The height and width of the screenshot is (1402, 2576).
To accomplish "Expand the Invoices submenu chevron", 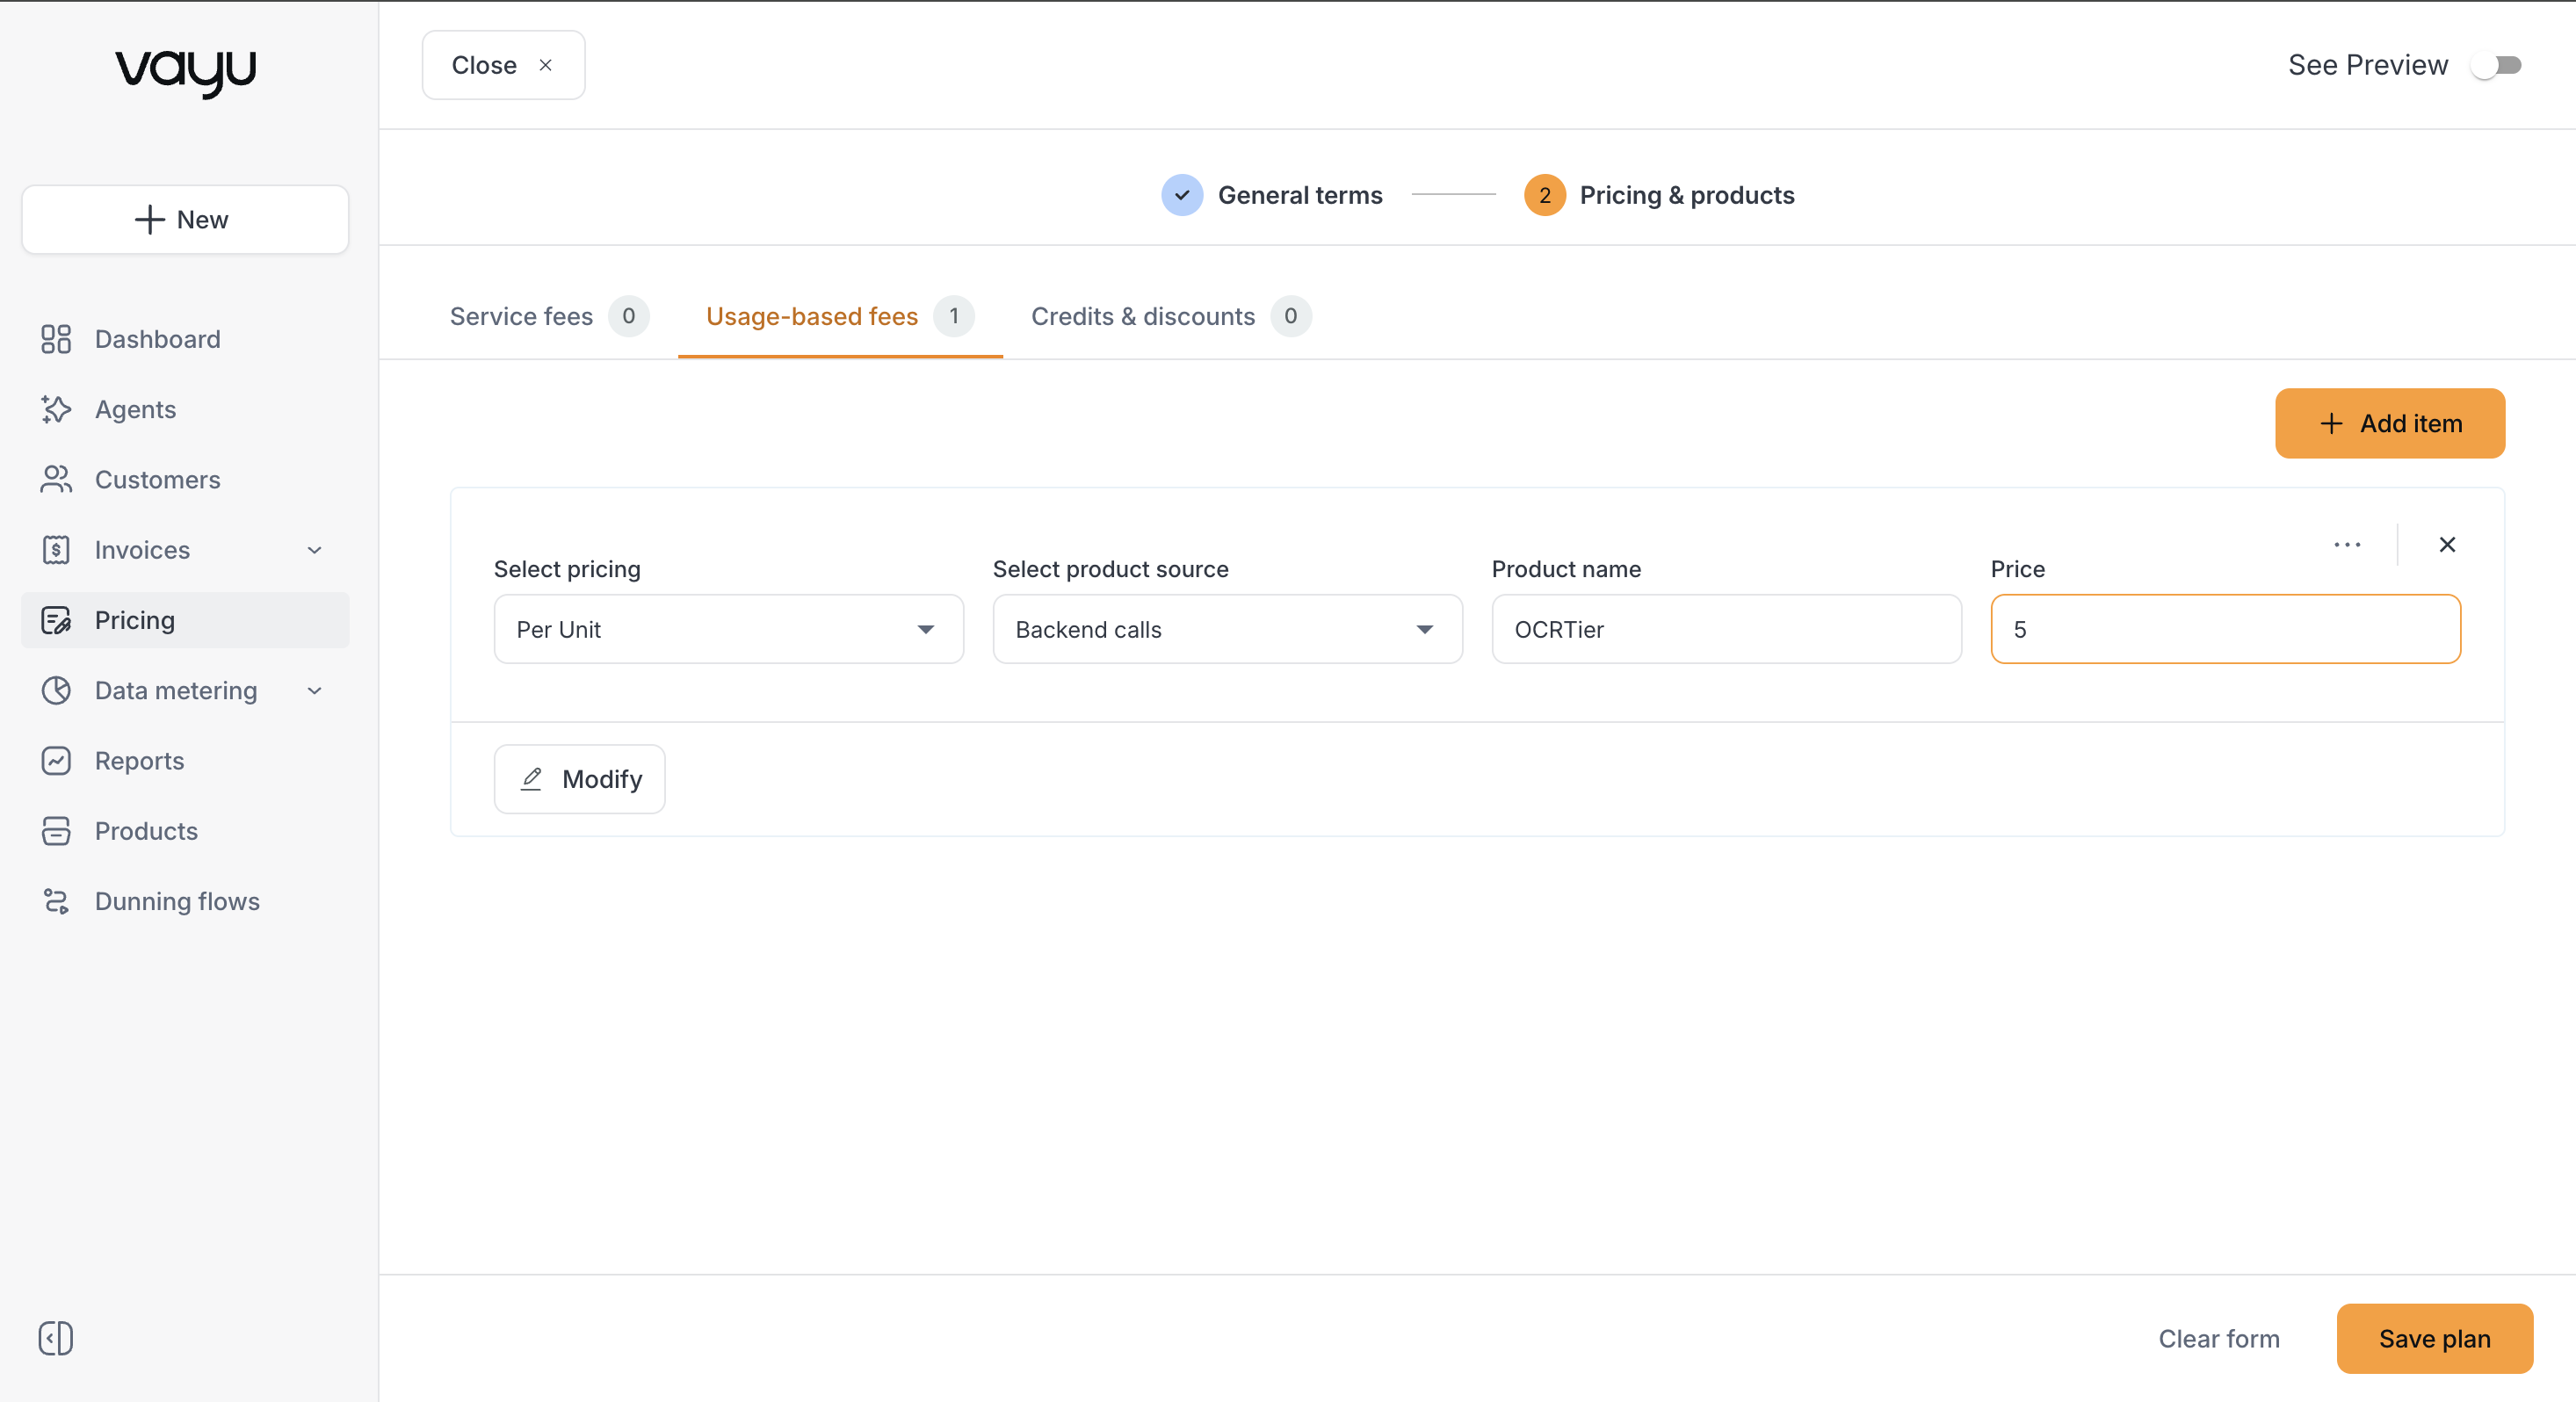I will (x=314, y=550).
